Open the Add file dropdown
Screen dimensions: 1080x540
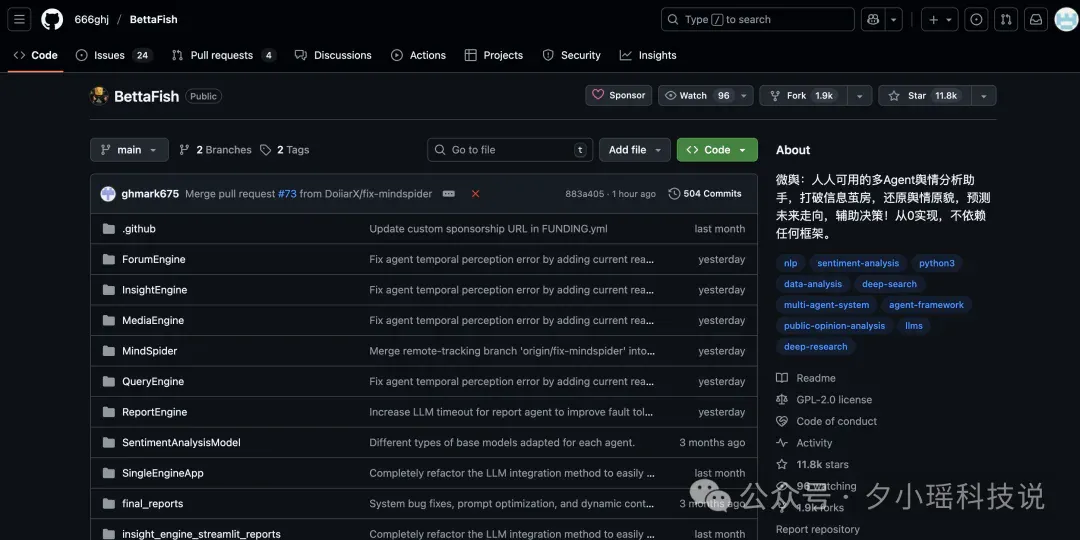coord(634,149)
